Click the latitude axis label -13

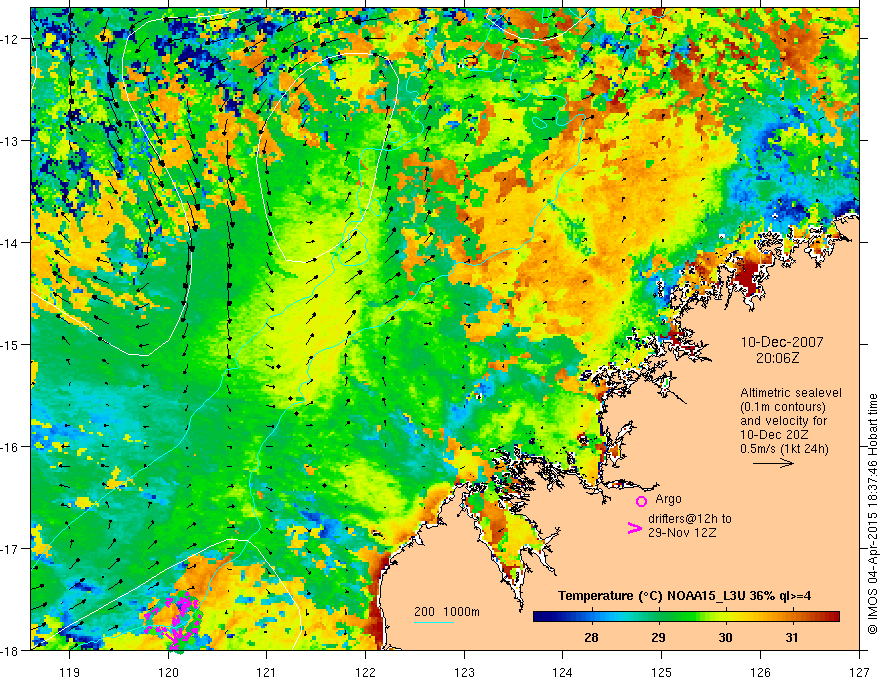[10, 140]
